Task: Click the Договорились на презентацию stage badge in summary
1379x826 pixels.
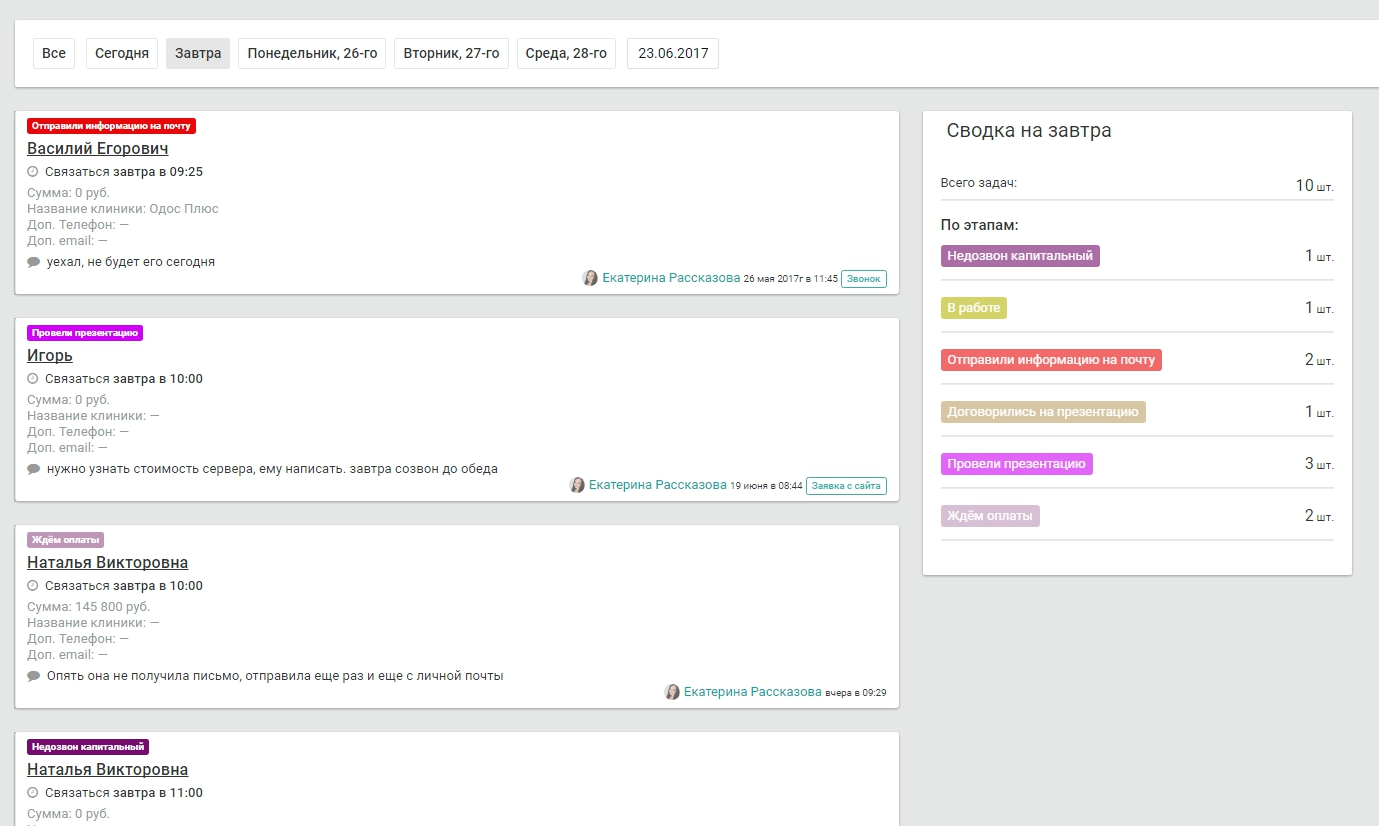Action: pyautogui.click(x=1043, y=412)
